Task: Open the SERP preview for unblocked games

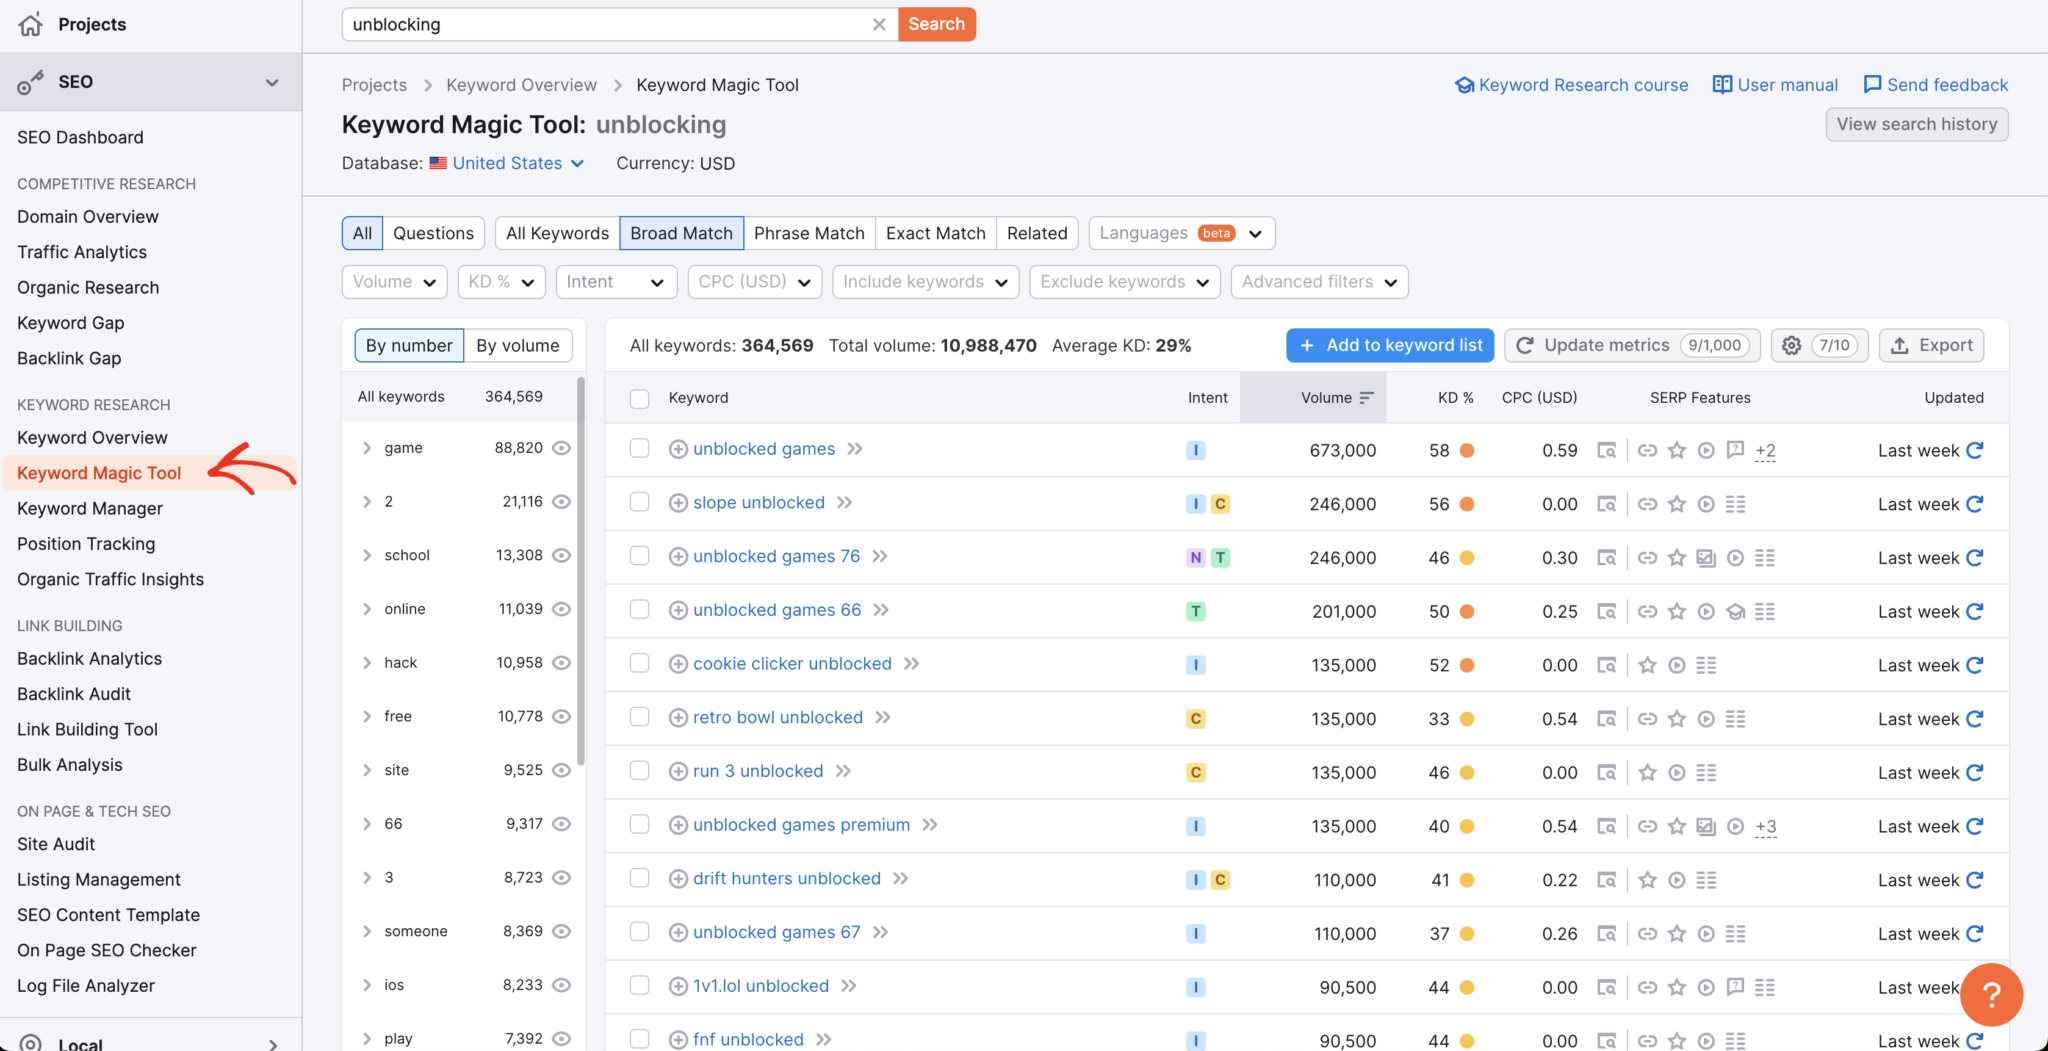Action: tap(1606, 450)
